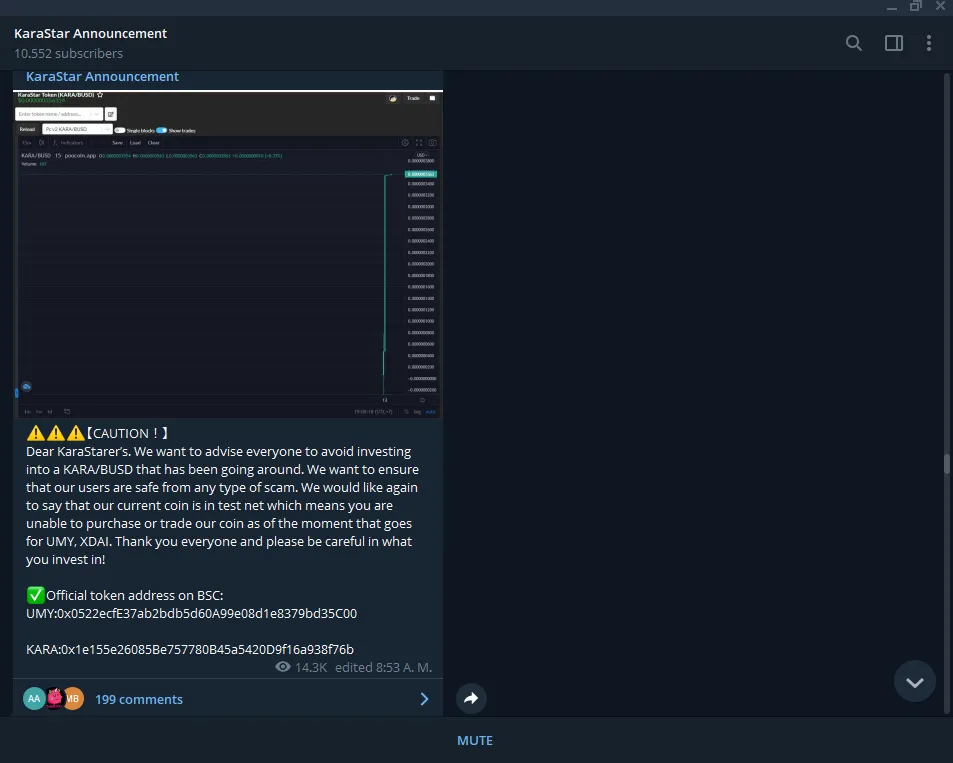Click the edited 8:53 A. M. timestamp
Viewport: 953px width, 763px height.
[x=384, y=668]
